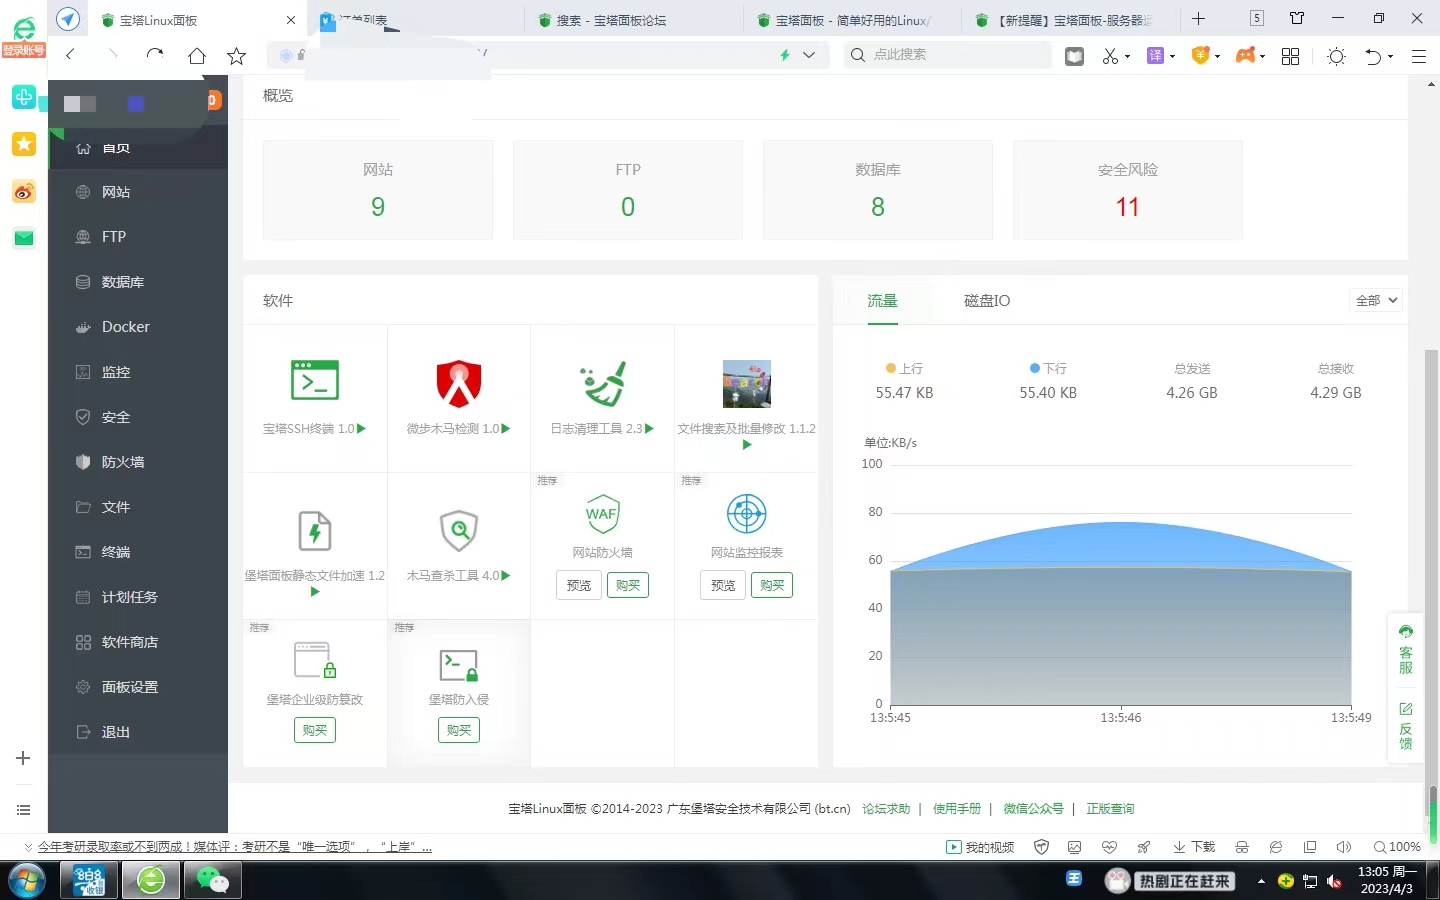Launch the 日志清理工具 broom icon

click(603, 384)
